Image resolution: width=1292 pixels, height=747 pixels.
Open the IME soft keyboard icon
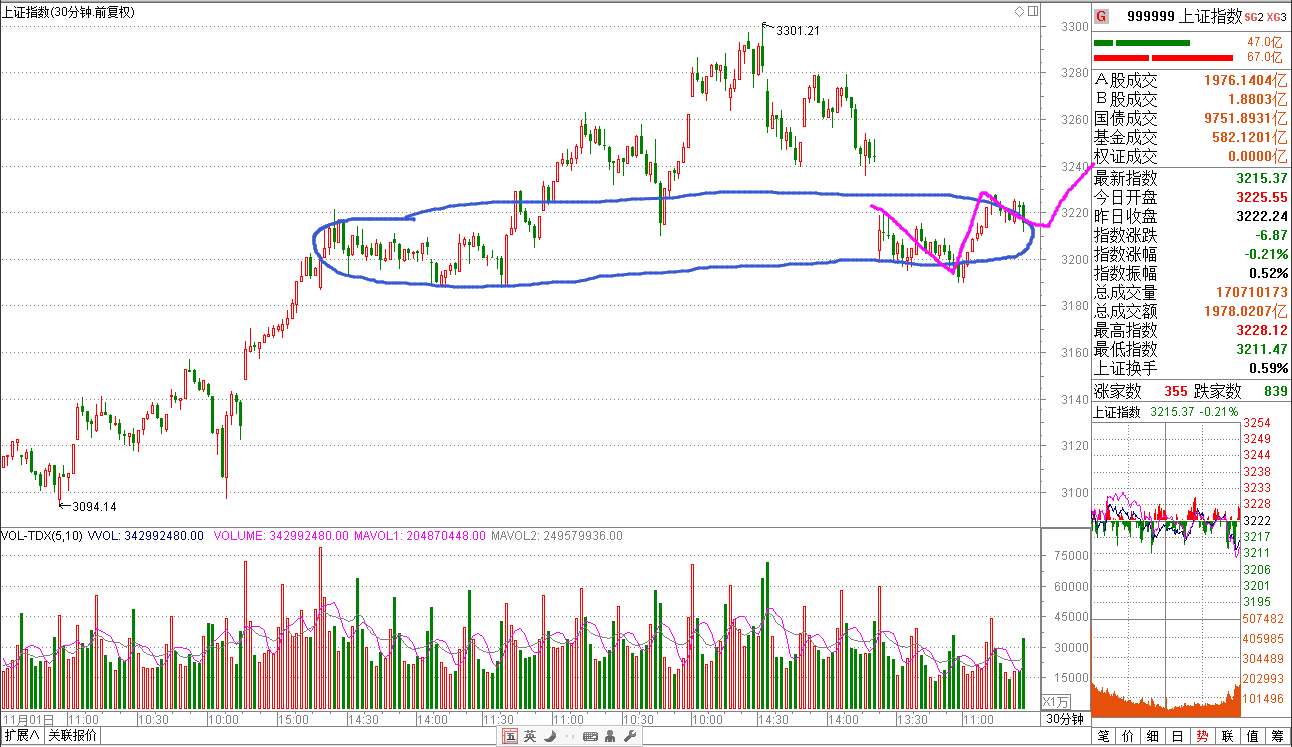click(x=590, y=737)
